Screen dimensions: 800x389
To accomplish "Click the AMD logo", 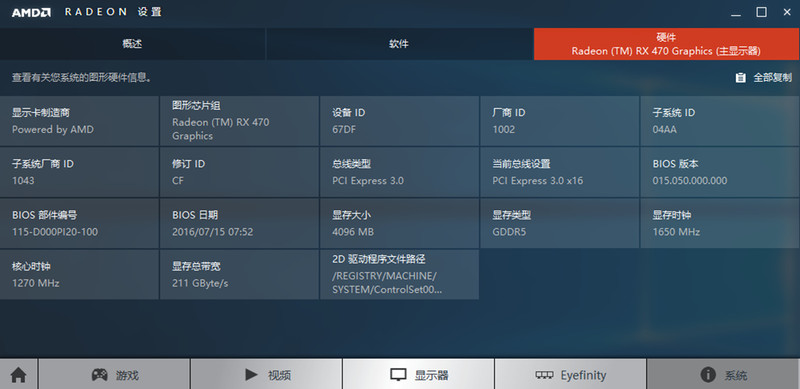I will [x=31, y=12].
